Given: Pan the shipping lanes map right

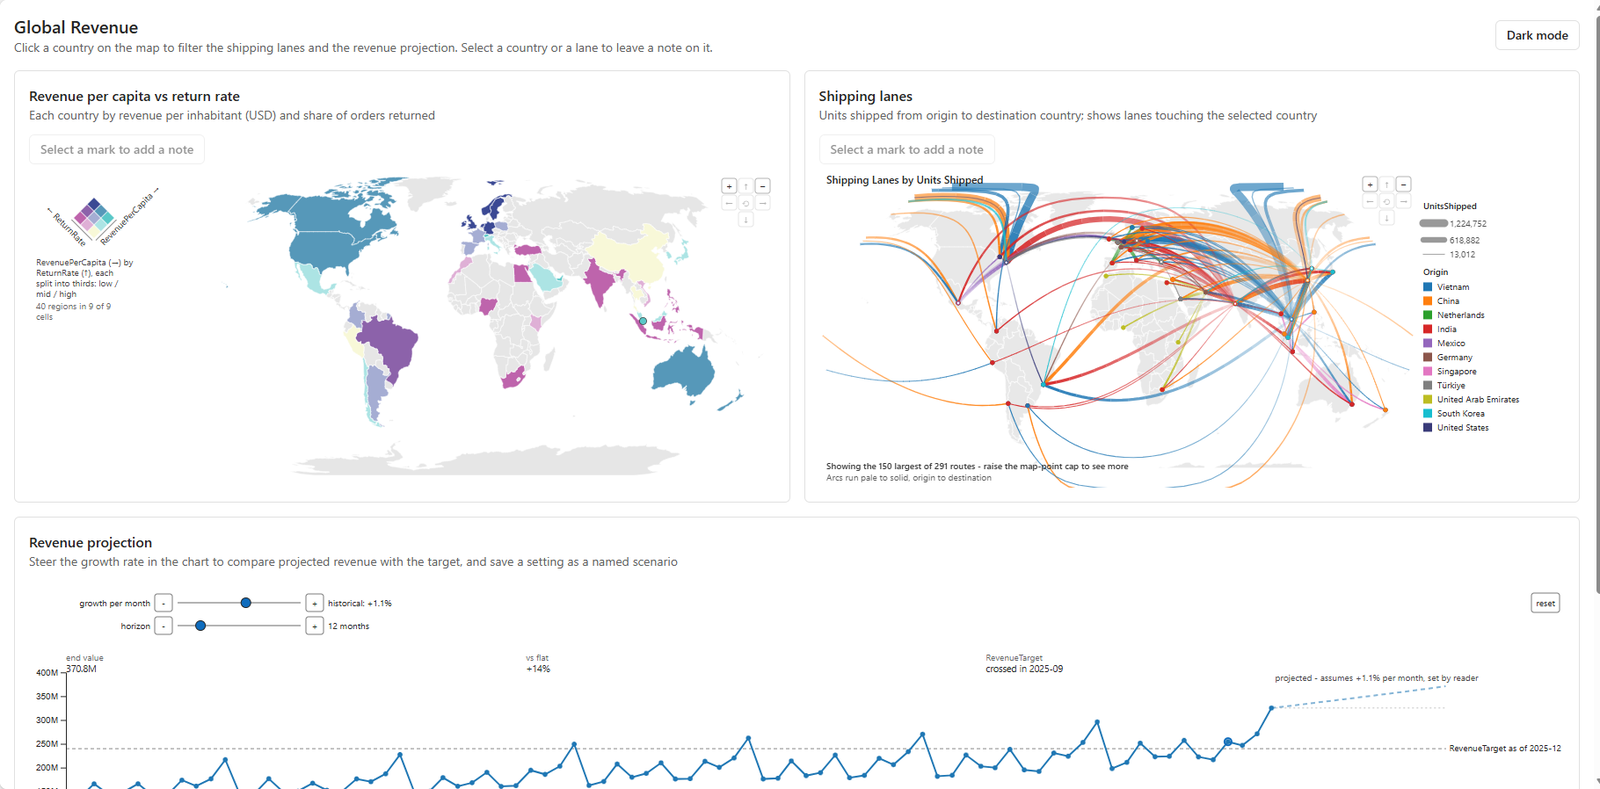Looking at the screenshot, I should coord(1404,201).
